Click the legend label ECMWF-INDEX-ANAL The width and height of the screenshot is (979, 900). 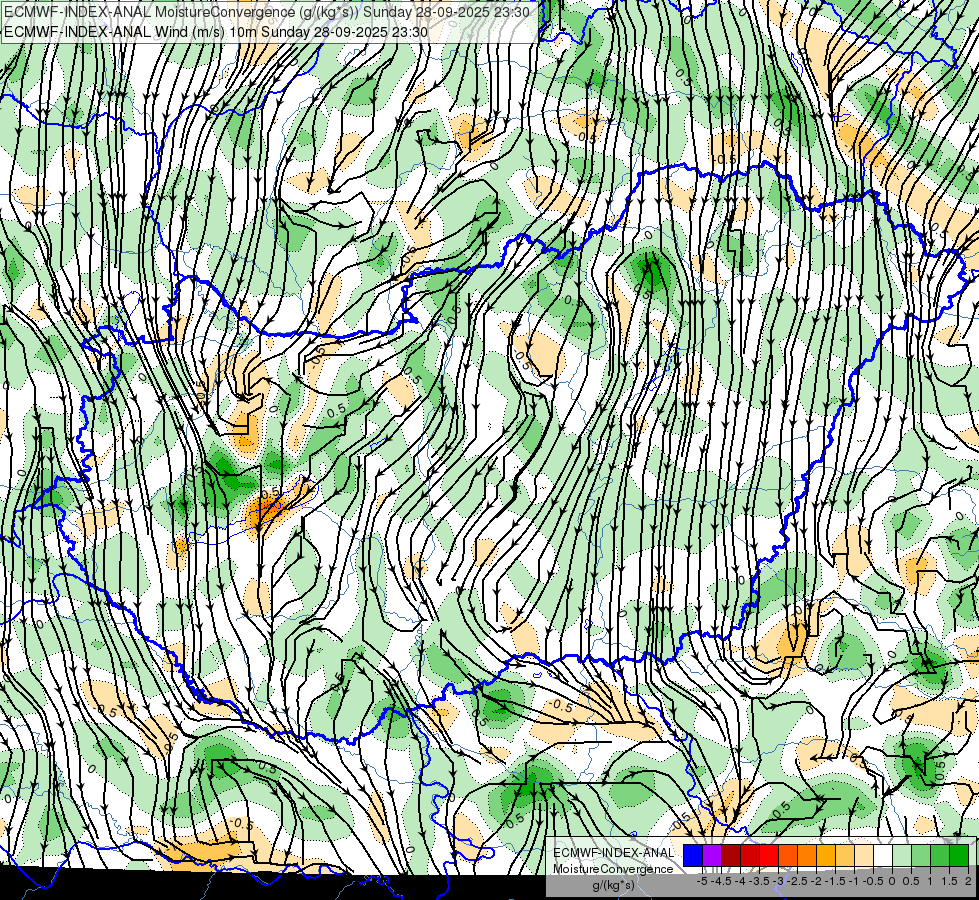tap(613, 853)
